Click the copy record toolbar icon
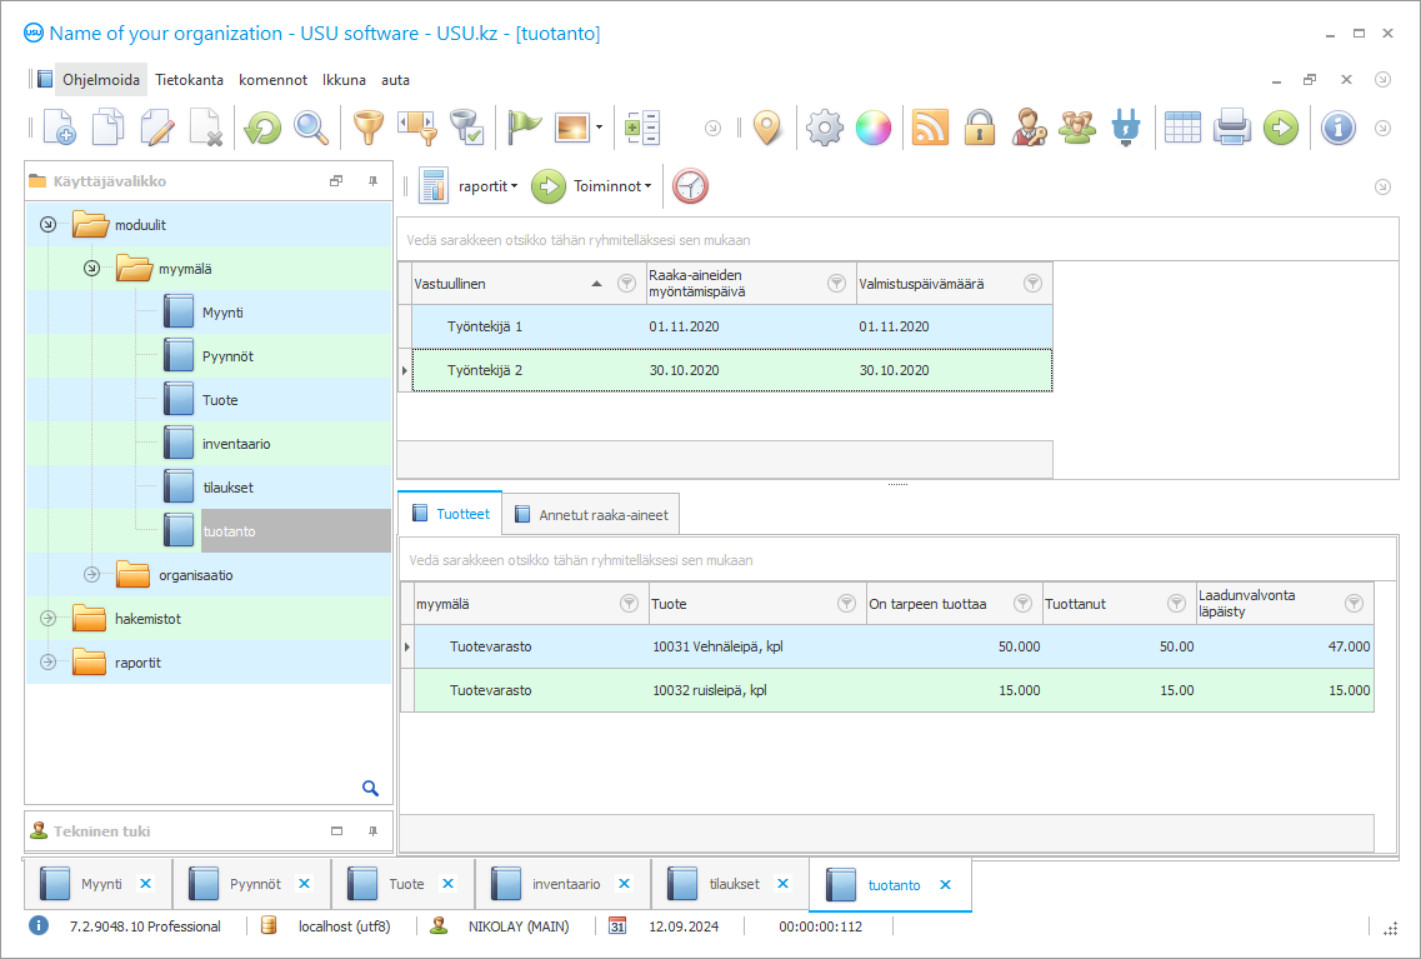The height and width of the screenshot is (959, 1421). pos(108,128)
